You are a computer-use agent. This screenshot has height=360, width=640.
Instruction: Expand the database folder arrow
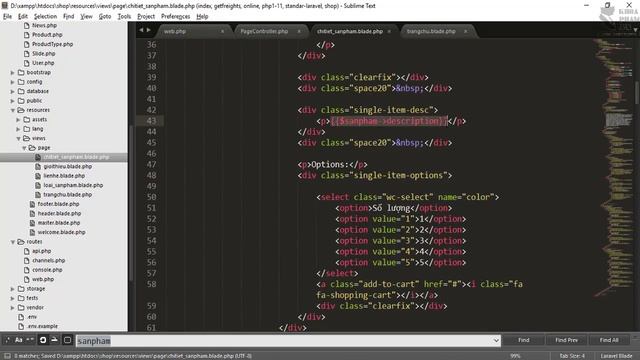click(x=13, y=91)
